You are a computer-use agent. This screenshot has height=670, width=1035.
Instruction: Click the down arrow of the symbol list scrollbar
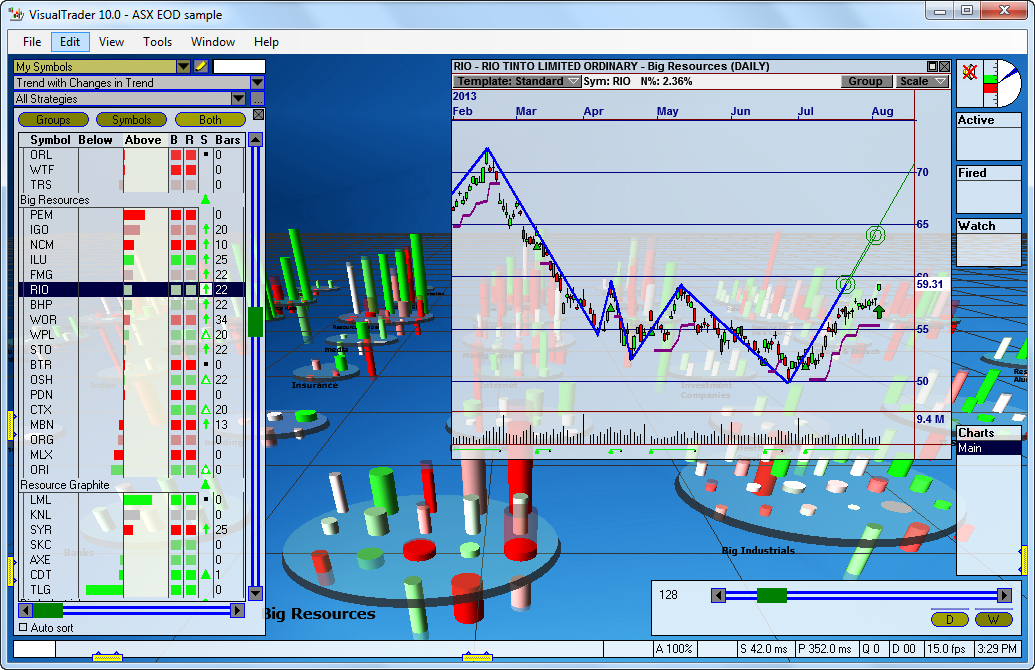[x=255, y=593]
